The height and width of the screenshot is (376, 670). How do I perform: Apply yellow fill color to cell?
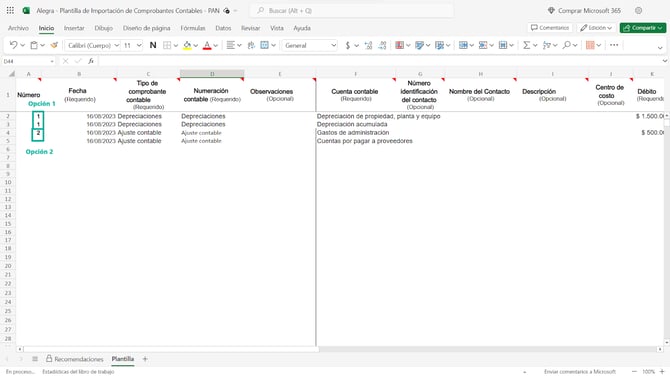pyautogui.click(x=187, y=45)
